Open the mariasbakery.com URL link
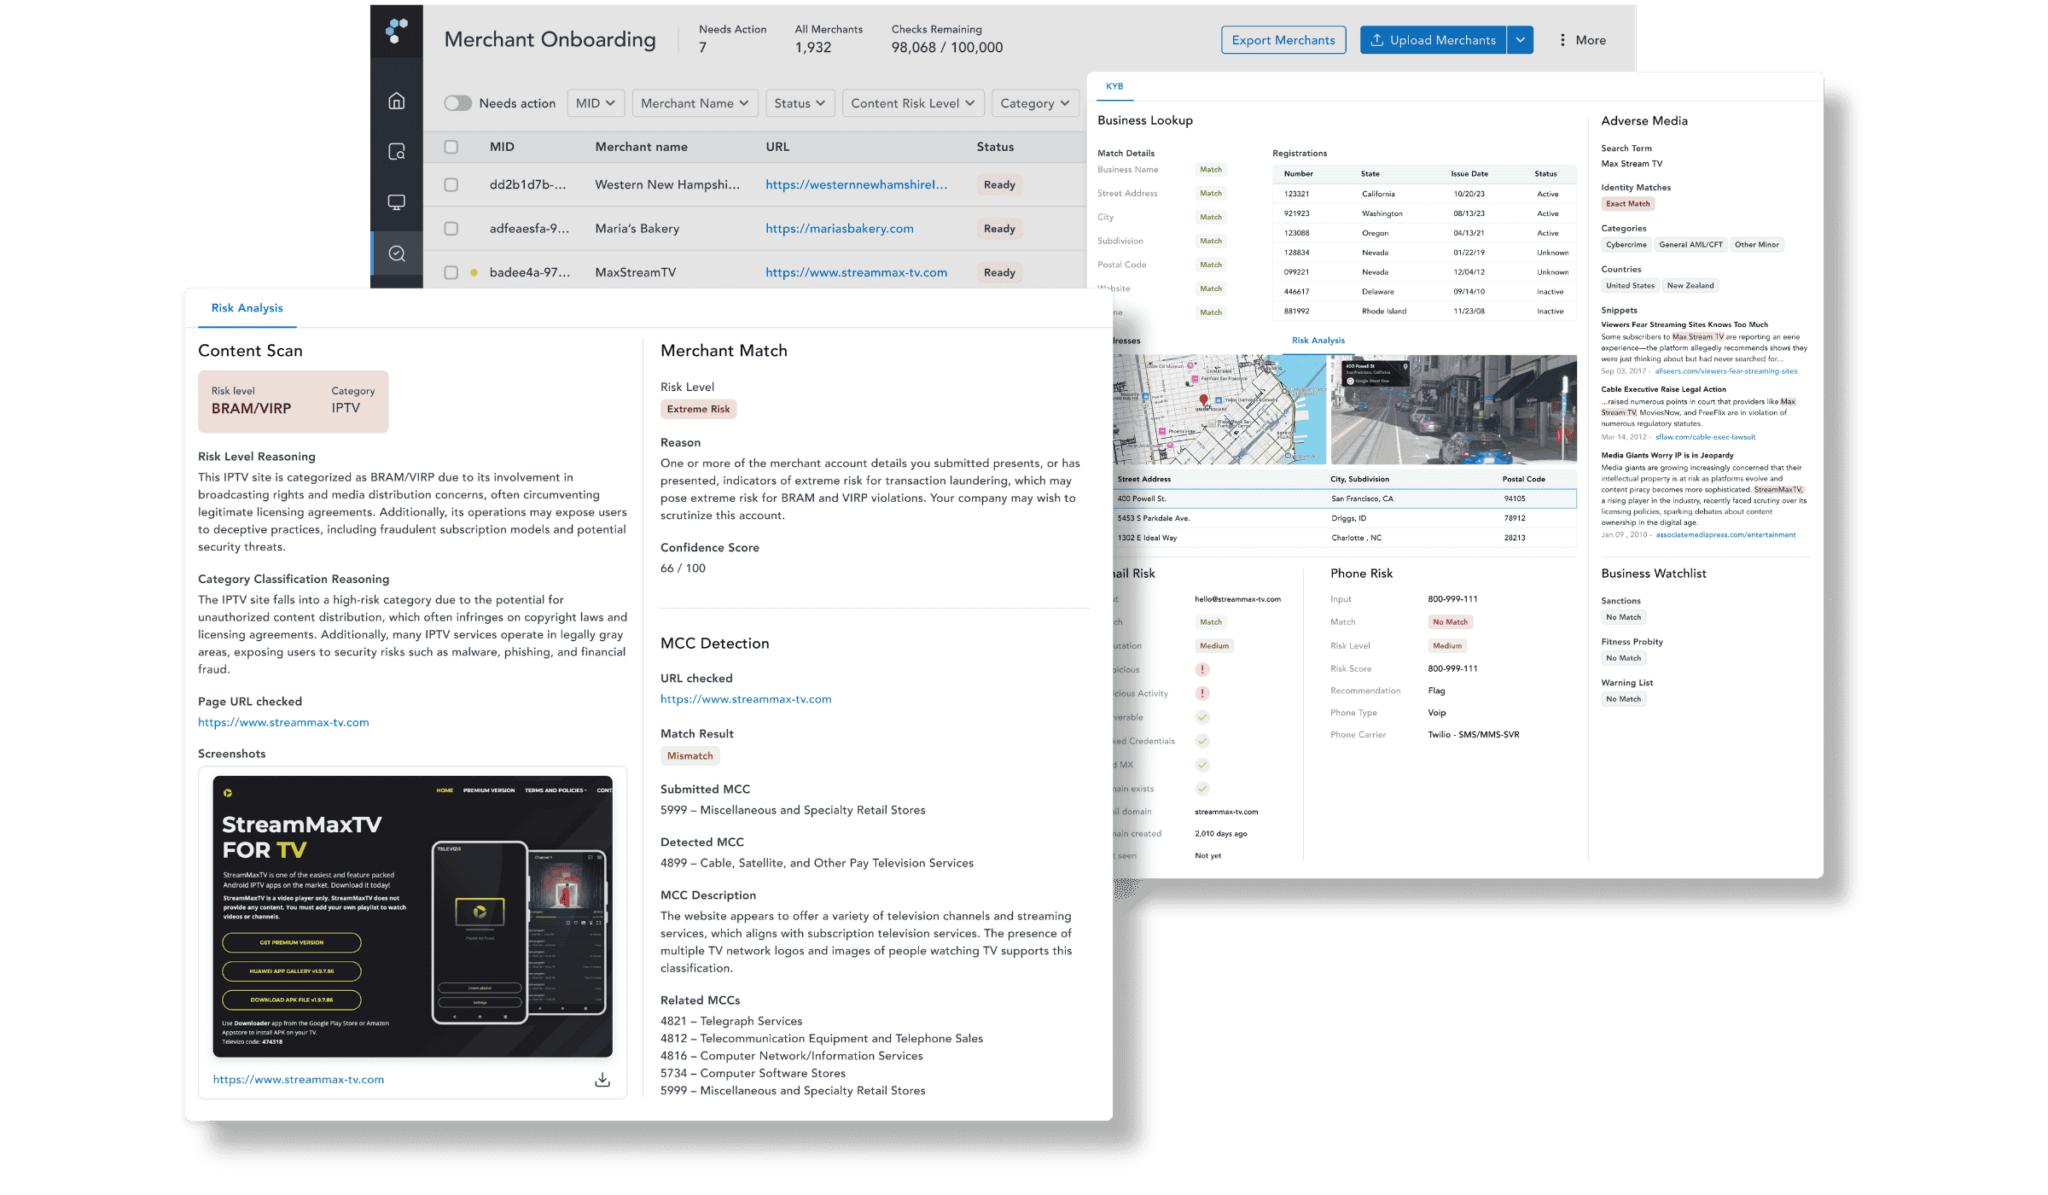Image resolution: width=2048 pixels, height=1195 pixels. [839, 229]
